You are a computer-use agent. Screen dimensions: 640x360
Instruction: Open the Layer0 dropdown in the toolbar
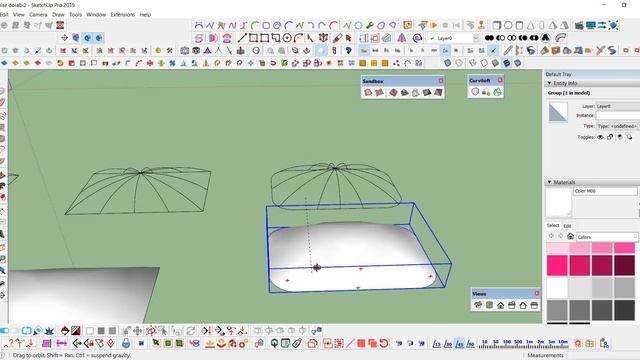coord(476,38)
